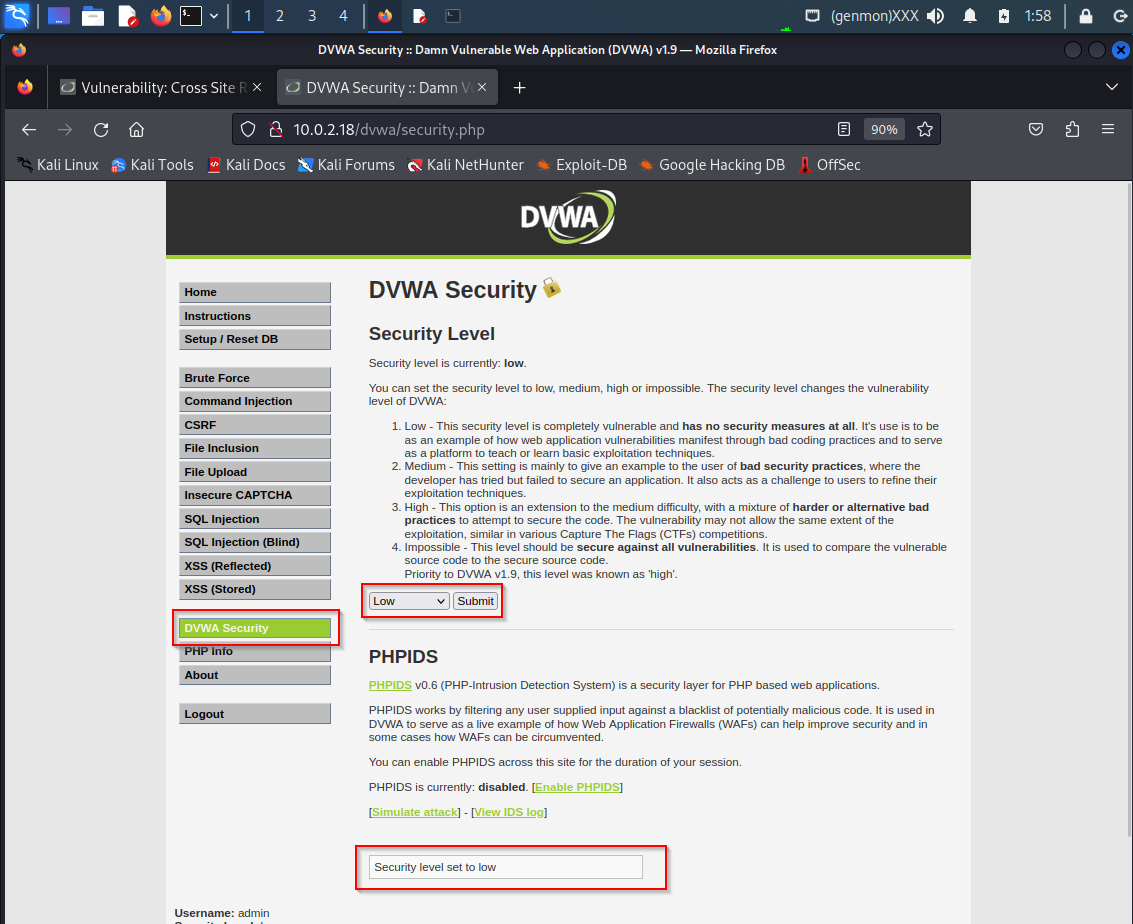Viewport: 1133px width, 924px height.
Task: Open the Kali Forums bookmark
Action: [346, 165]
